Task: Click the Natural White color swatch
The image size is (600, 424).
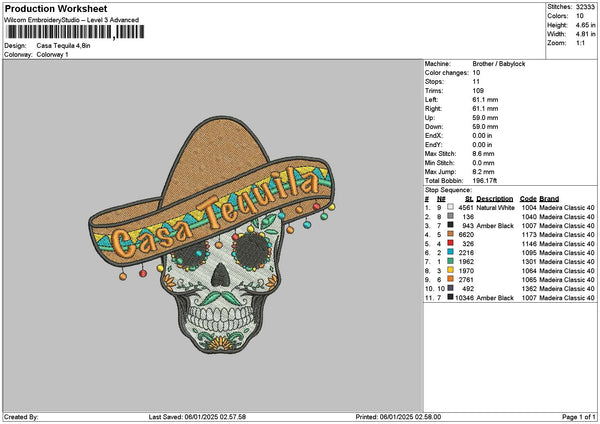Action: coord(452,207)
